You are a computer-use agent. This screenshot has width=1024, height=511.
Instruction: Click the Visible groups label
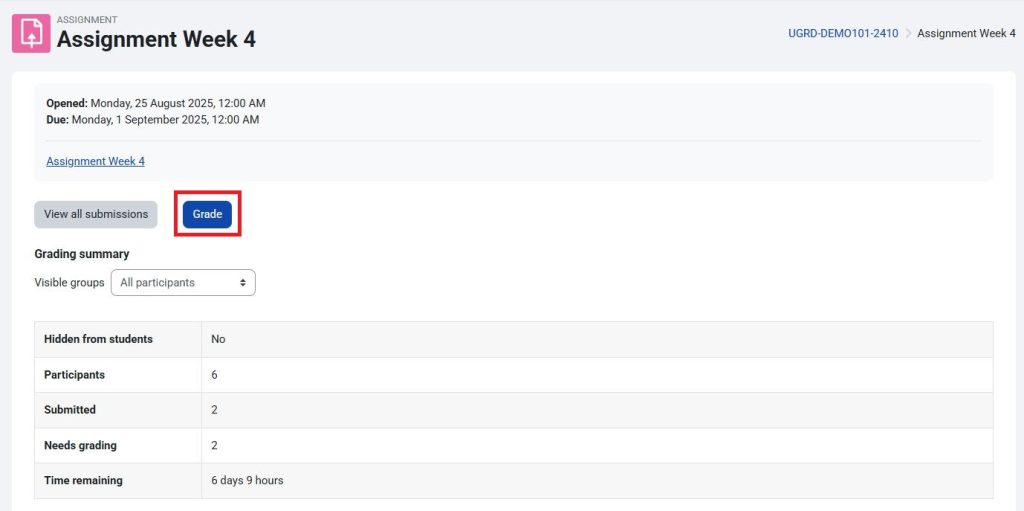69,283
